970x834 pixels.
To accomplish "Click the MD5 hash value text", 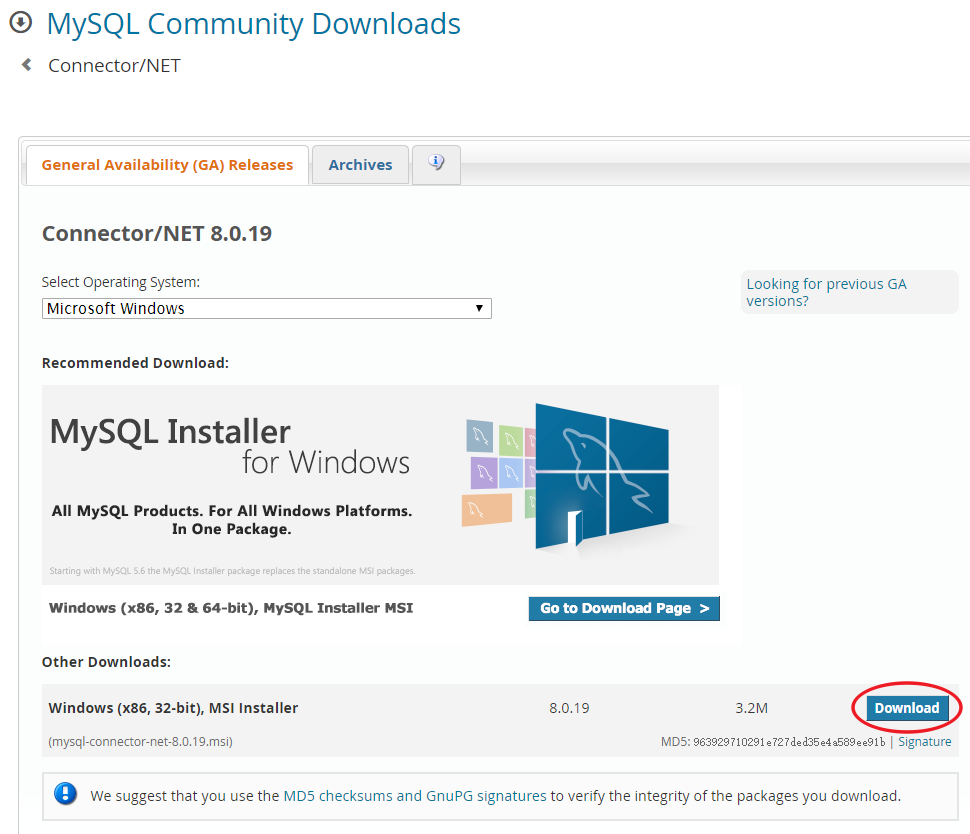I will 789,742.
